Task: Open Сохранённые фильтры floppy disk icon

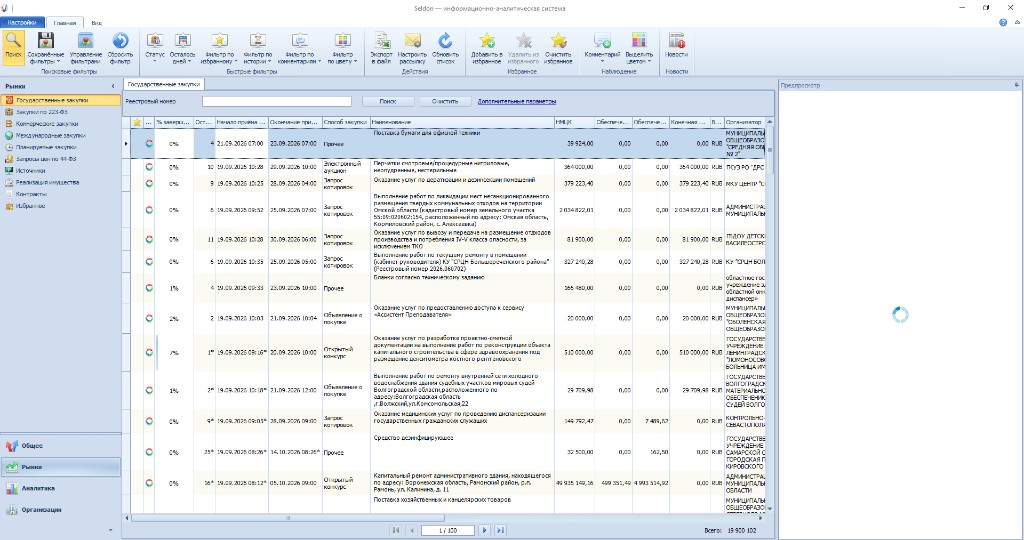Action: pos(46,47)
